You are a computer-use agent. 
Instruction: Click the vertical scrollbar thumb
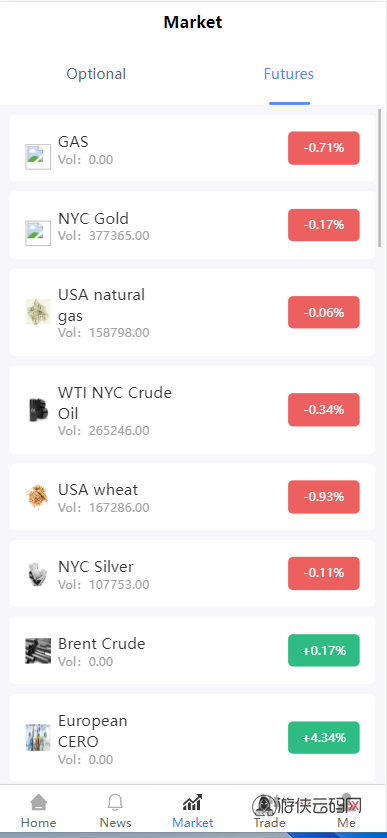coord(380,177)
